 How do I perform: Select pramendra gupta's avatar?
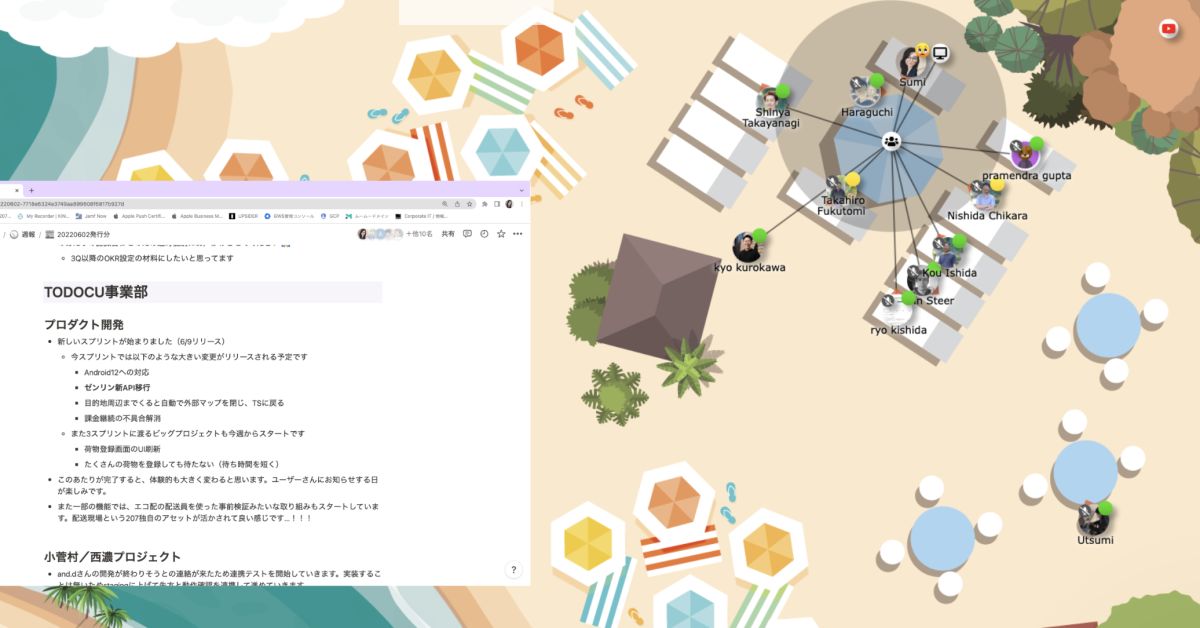(1023, 155)
